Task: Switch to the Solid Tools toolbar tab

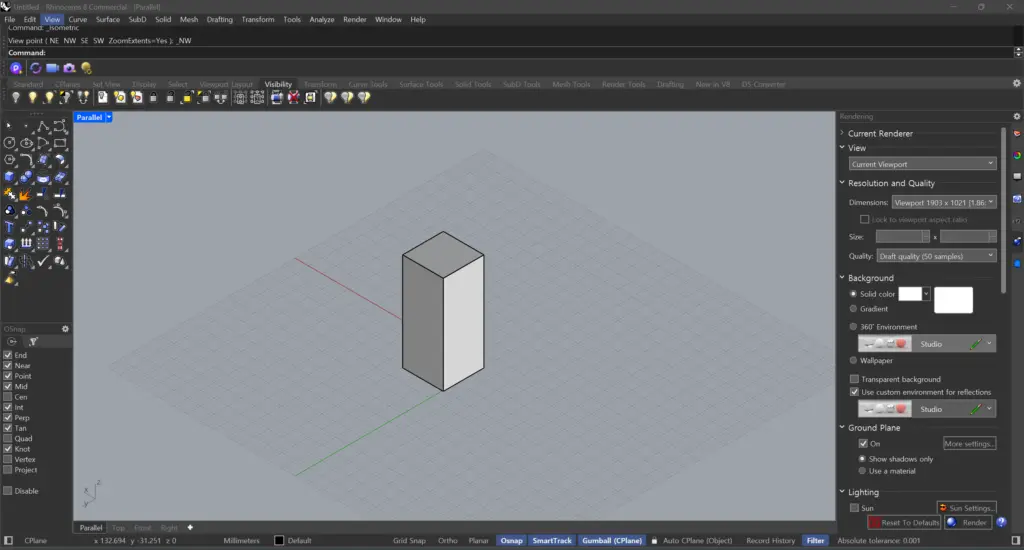Action: (473, 84)
